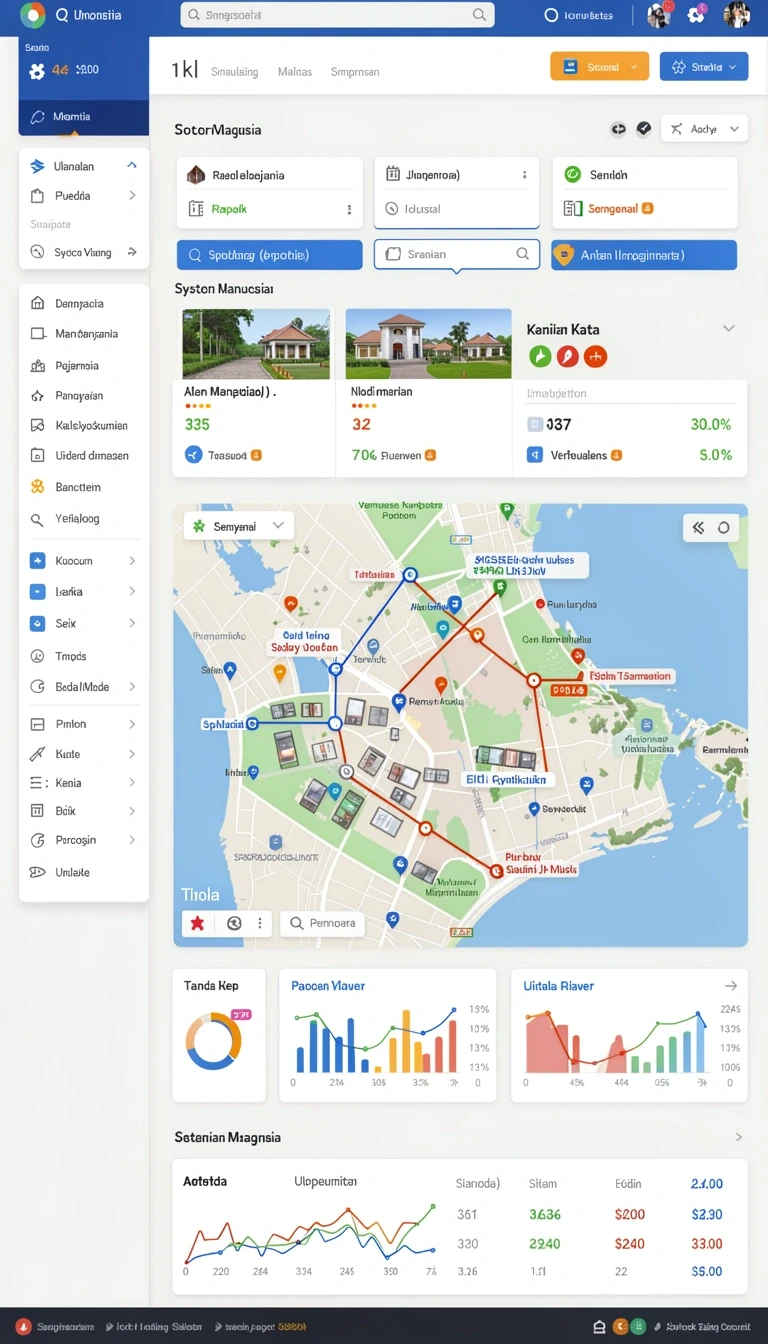
Task: Click the green round Kanilan Kata icon
Action: pyautogui.click(x=539, y=355)
